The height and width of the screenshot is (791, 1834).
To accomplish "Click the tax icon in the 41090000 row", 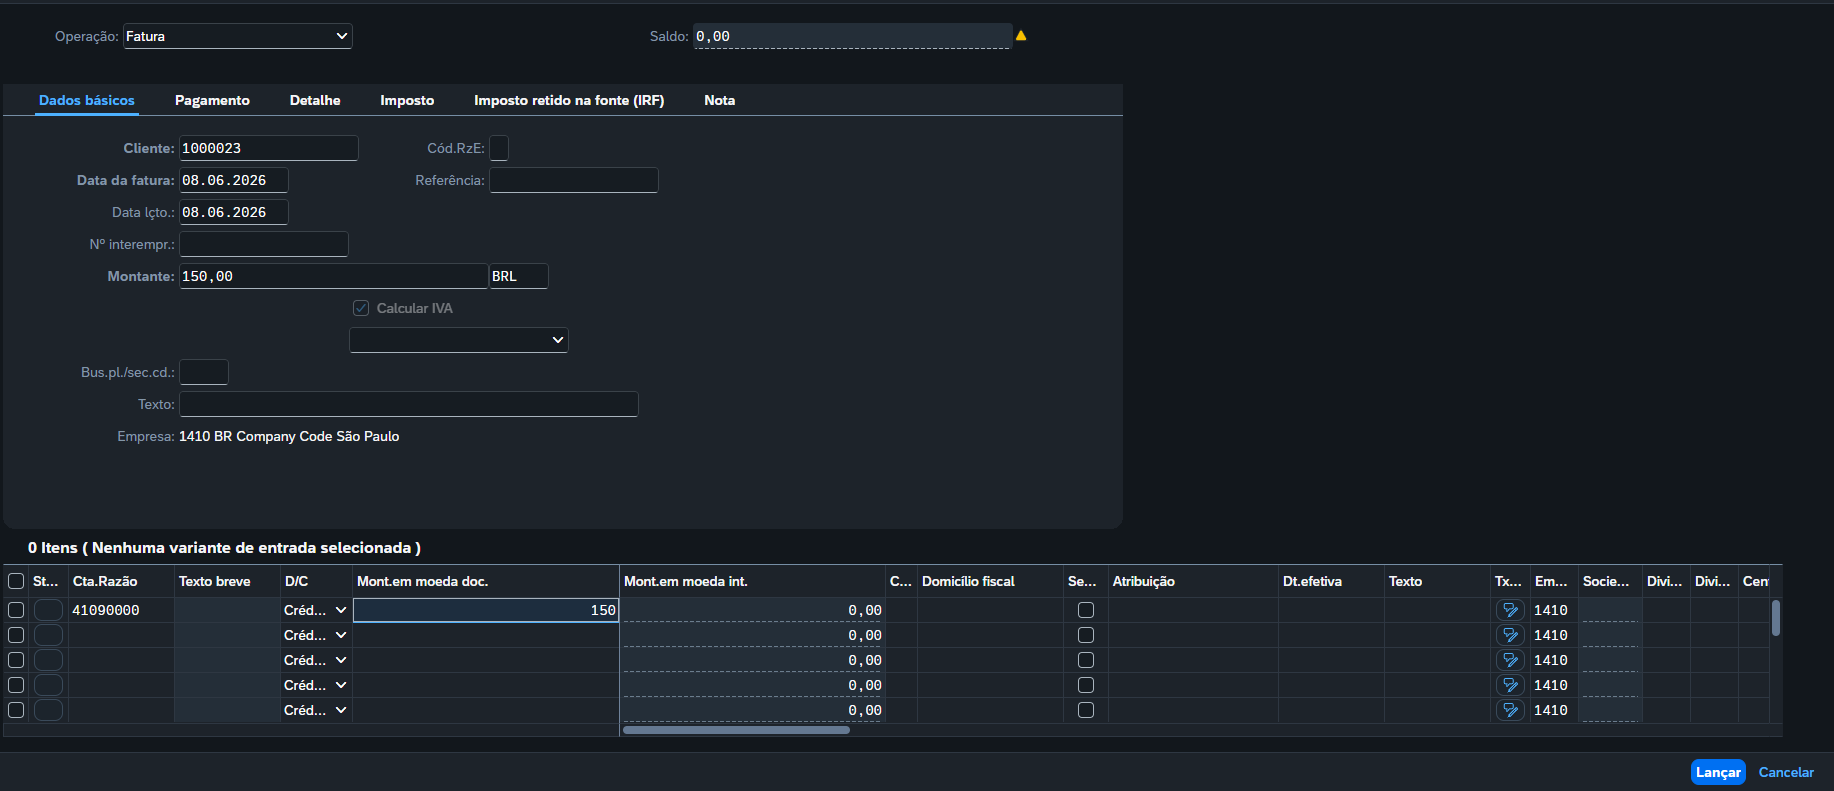I will point(1510,610).
